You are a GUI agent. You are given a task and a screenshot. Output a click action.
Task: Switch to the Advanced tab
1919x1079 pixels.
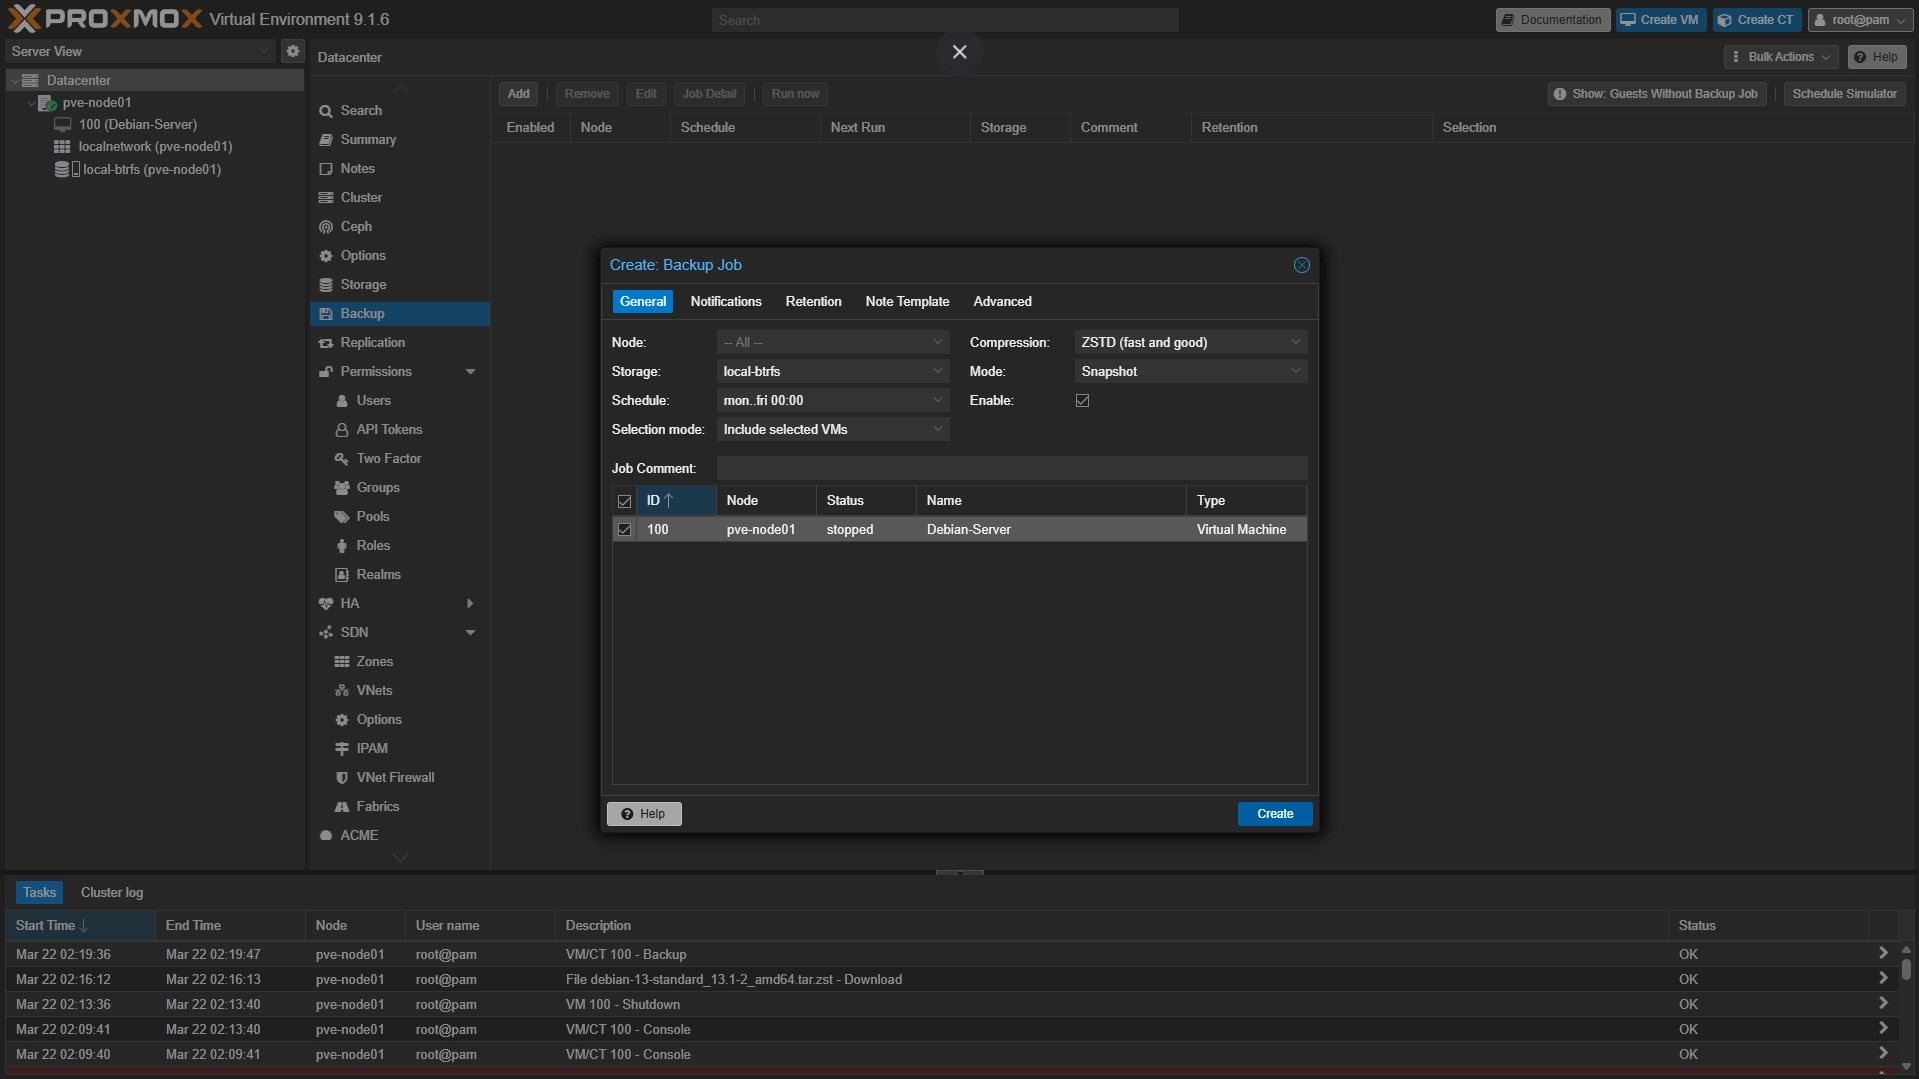[1002, 302]
